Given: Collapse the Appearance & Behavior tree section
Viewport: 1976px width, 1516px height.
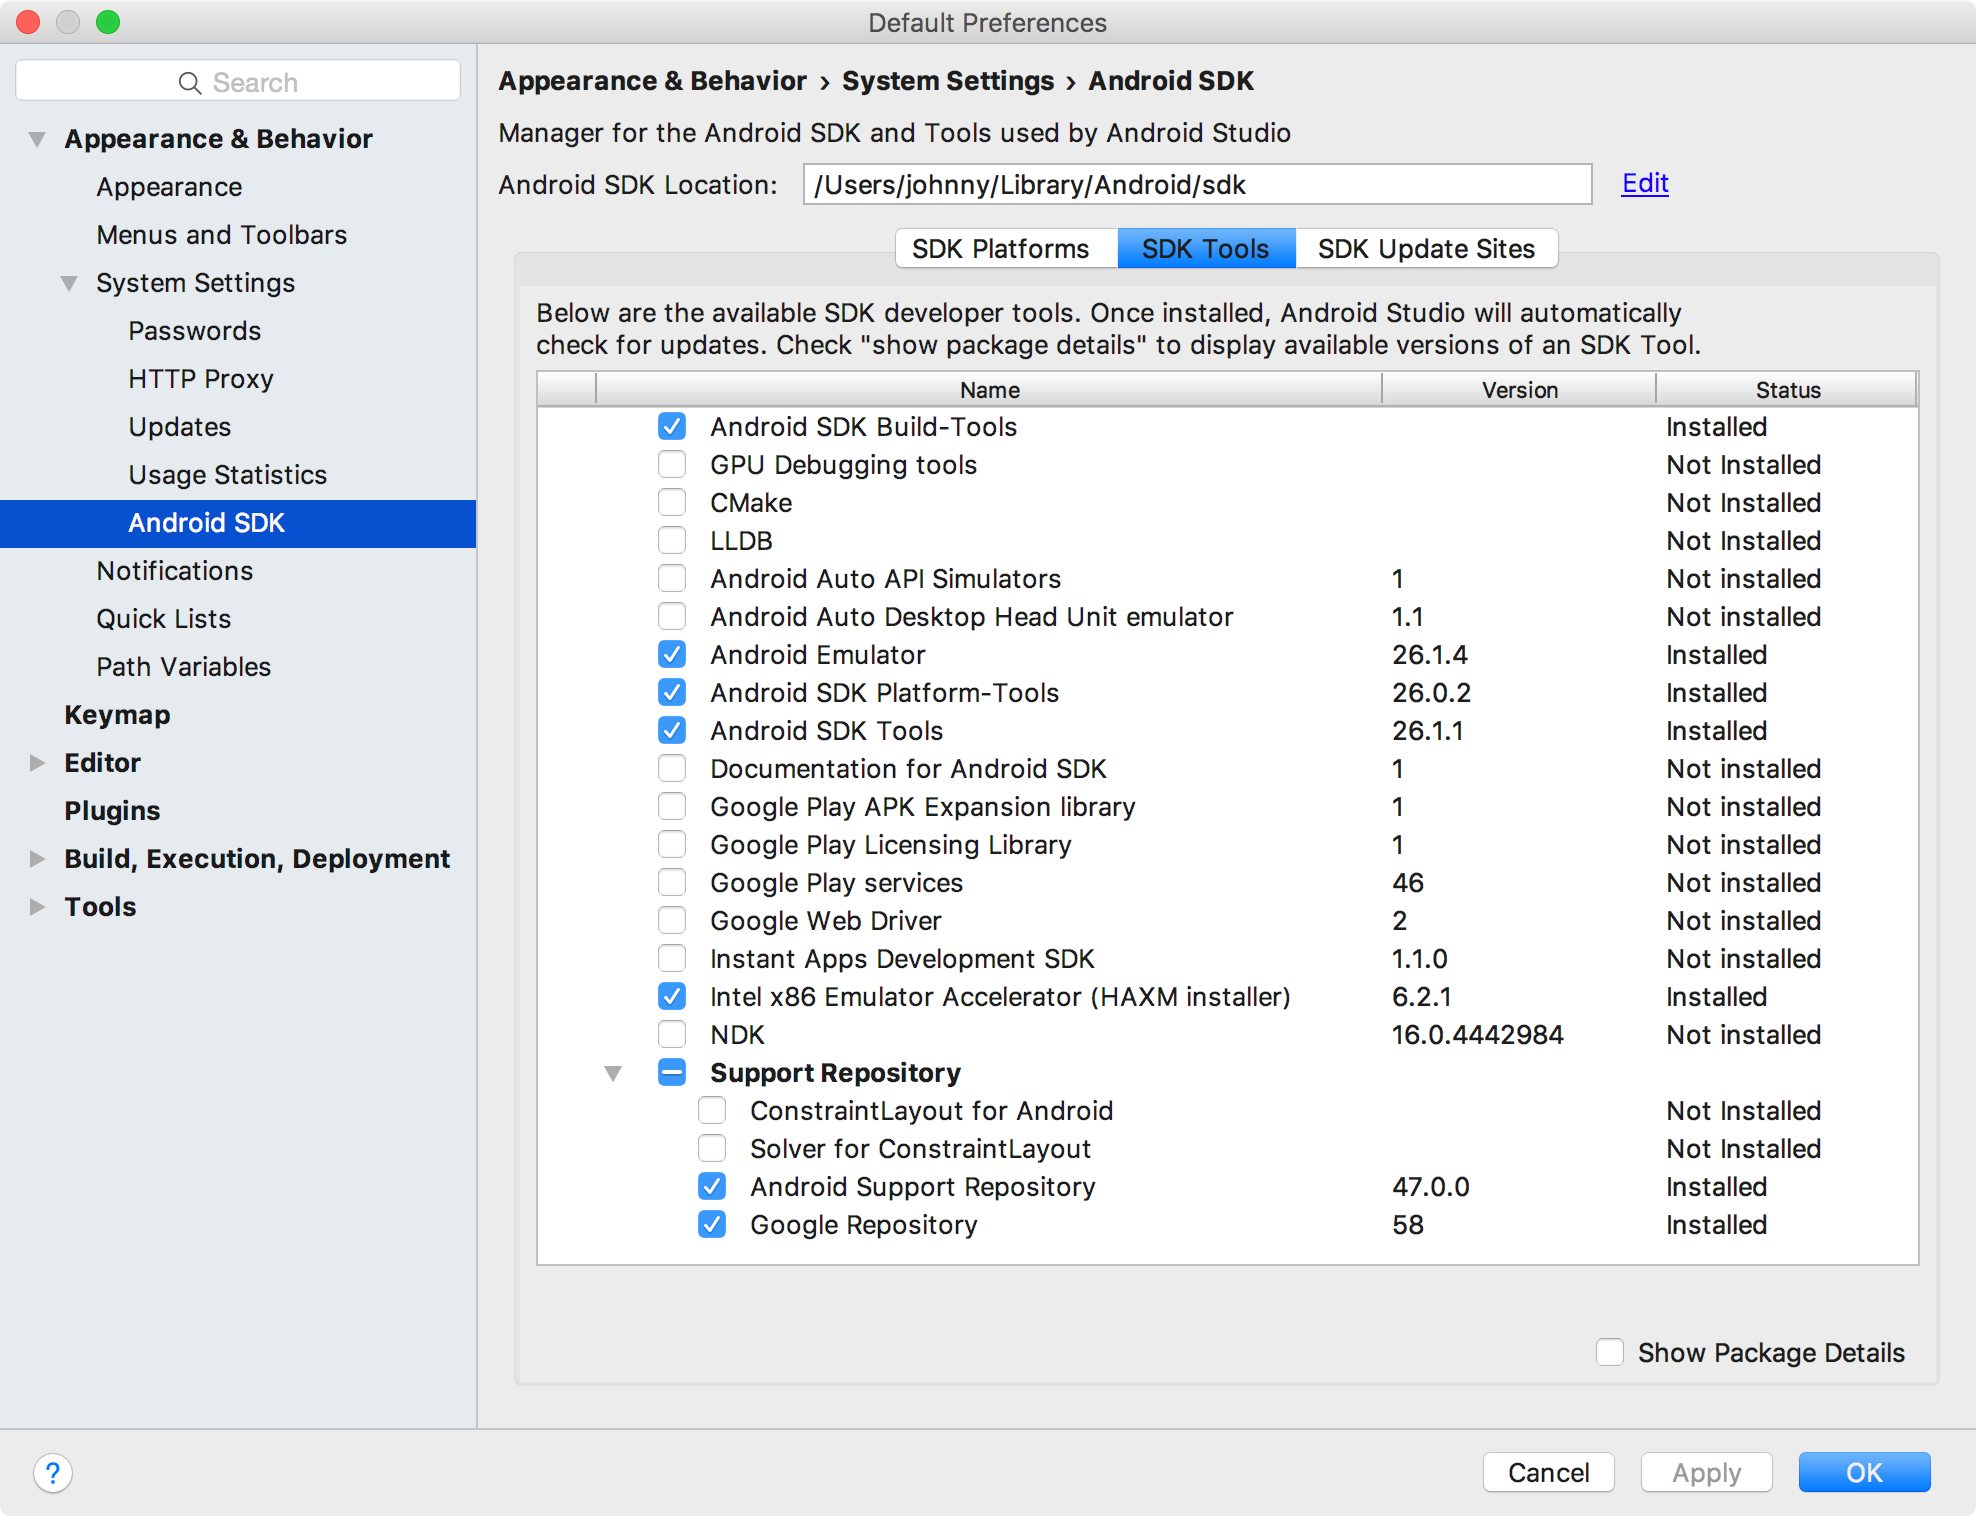Looking at the screenshot, I should click(x=37, y=139).
